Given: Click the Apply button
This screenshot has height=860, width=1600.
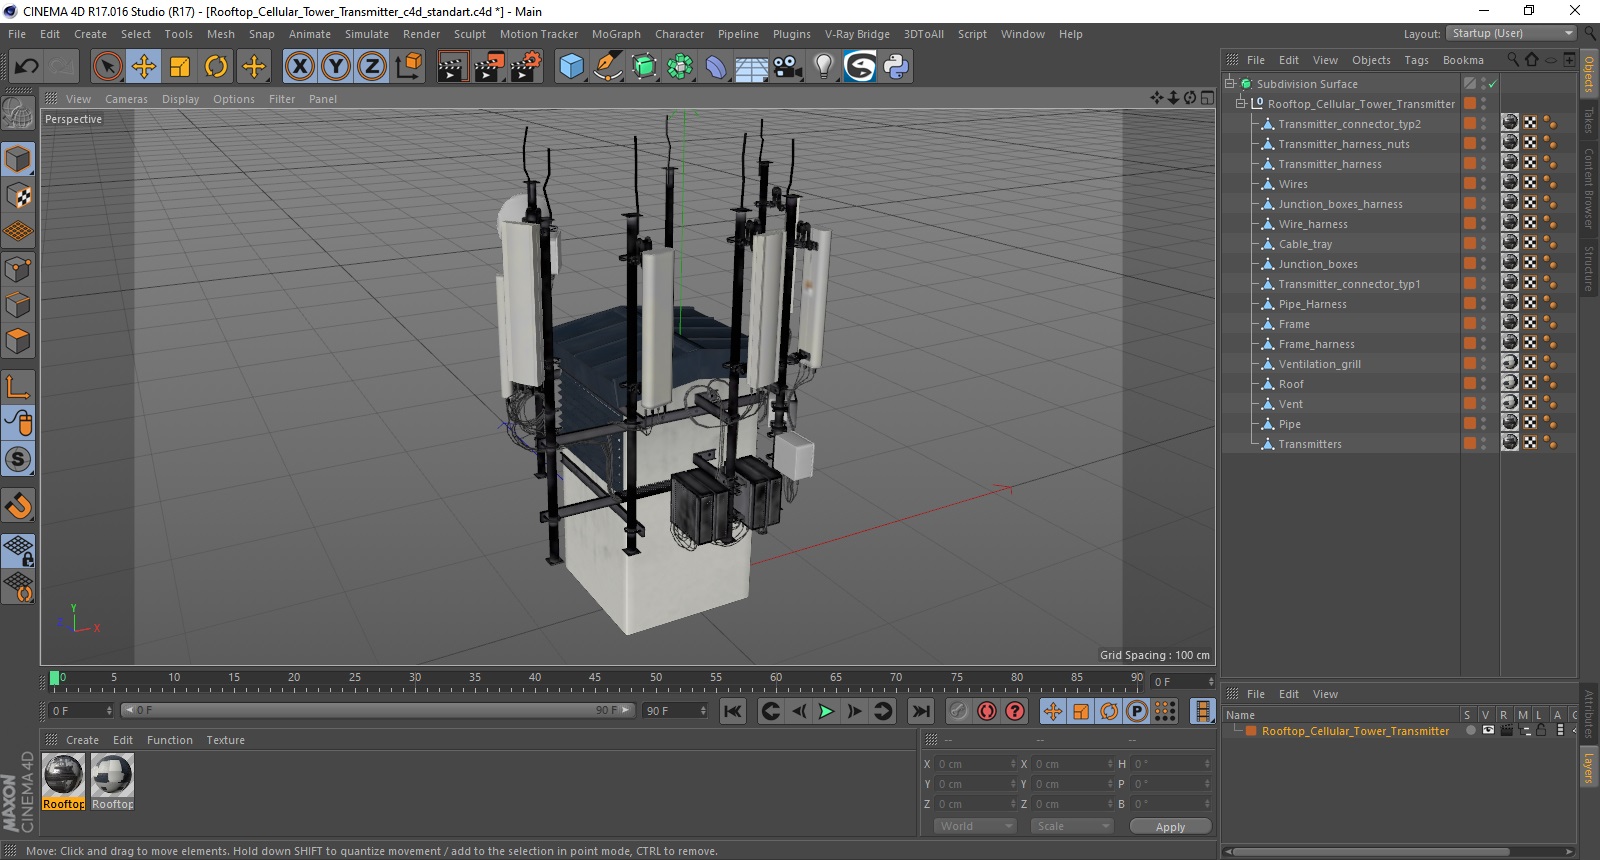Looking at the screenshot, I should [x=1170, y=827].
